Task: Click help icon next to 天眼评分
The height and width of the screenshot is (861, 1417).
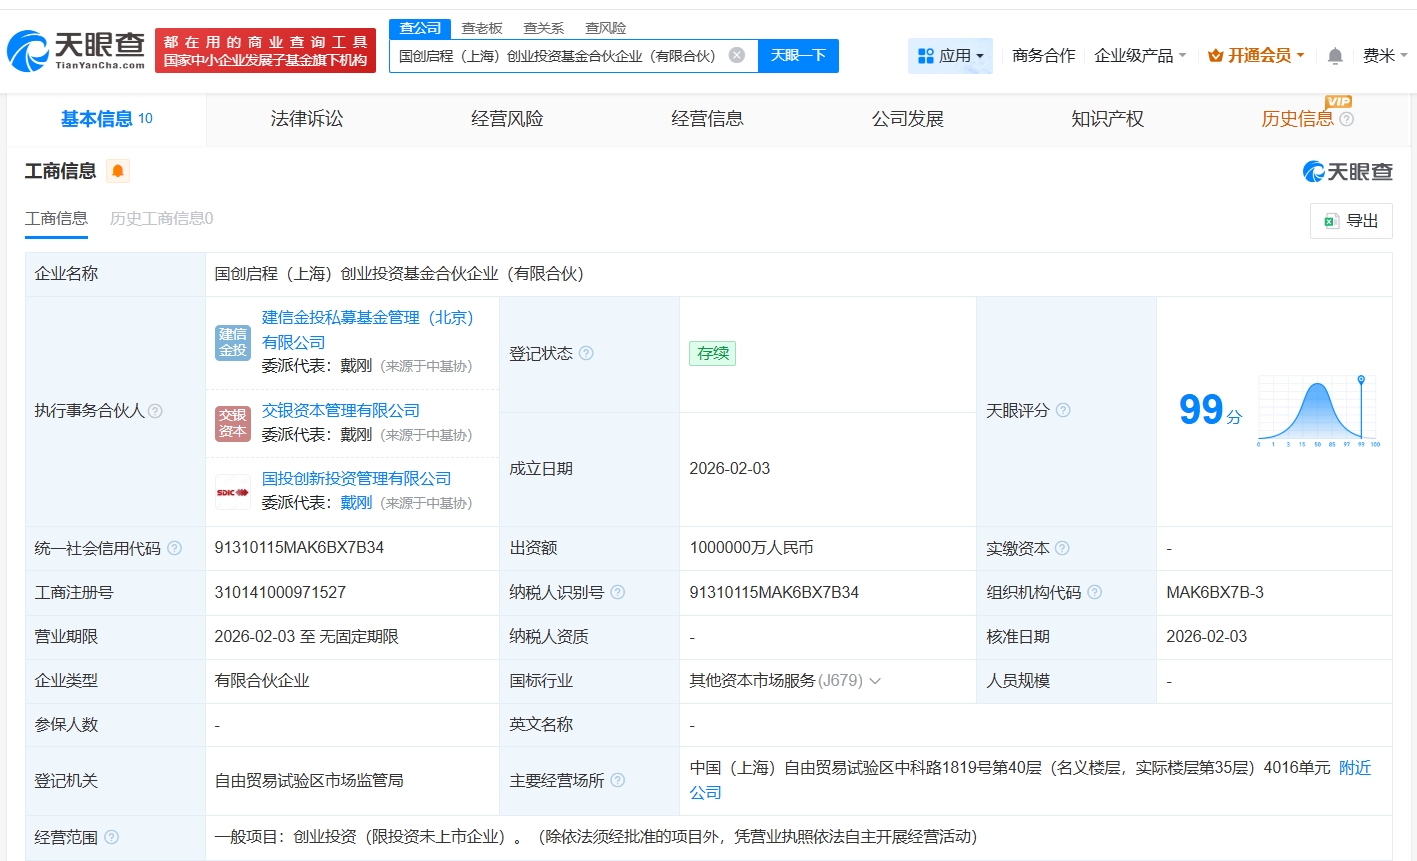Action: click(1063, 410)
